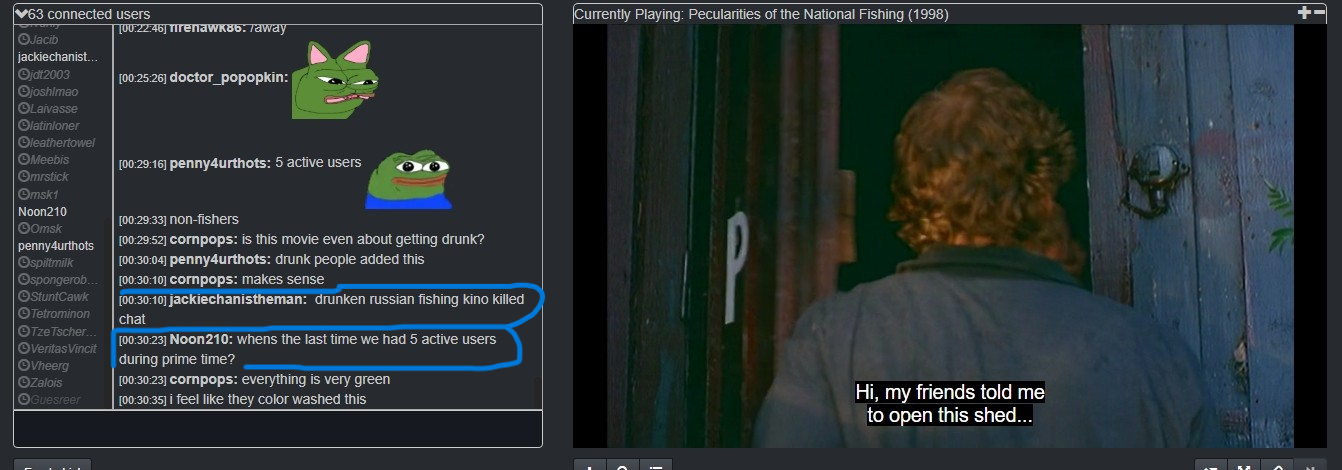This screenshot has height=470, width=1342.
Task: Click the 'non-fishers' chat message
Action: [204, 219]
